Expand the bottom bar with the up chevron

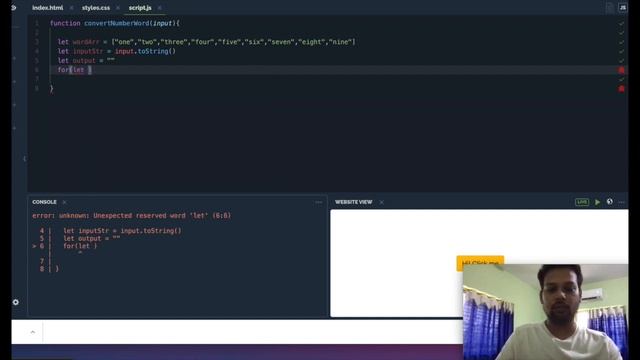click(33, 332)
